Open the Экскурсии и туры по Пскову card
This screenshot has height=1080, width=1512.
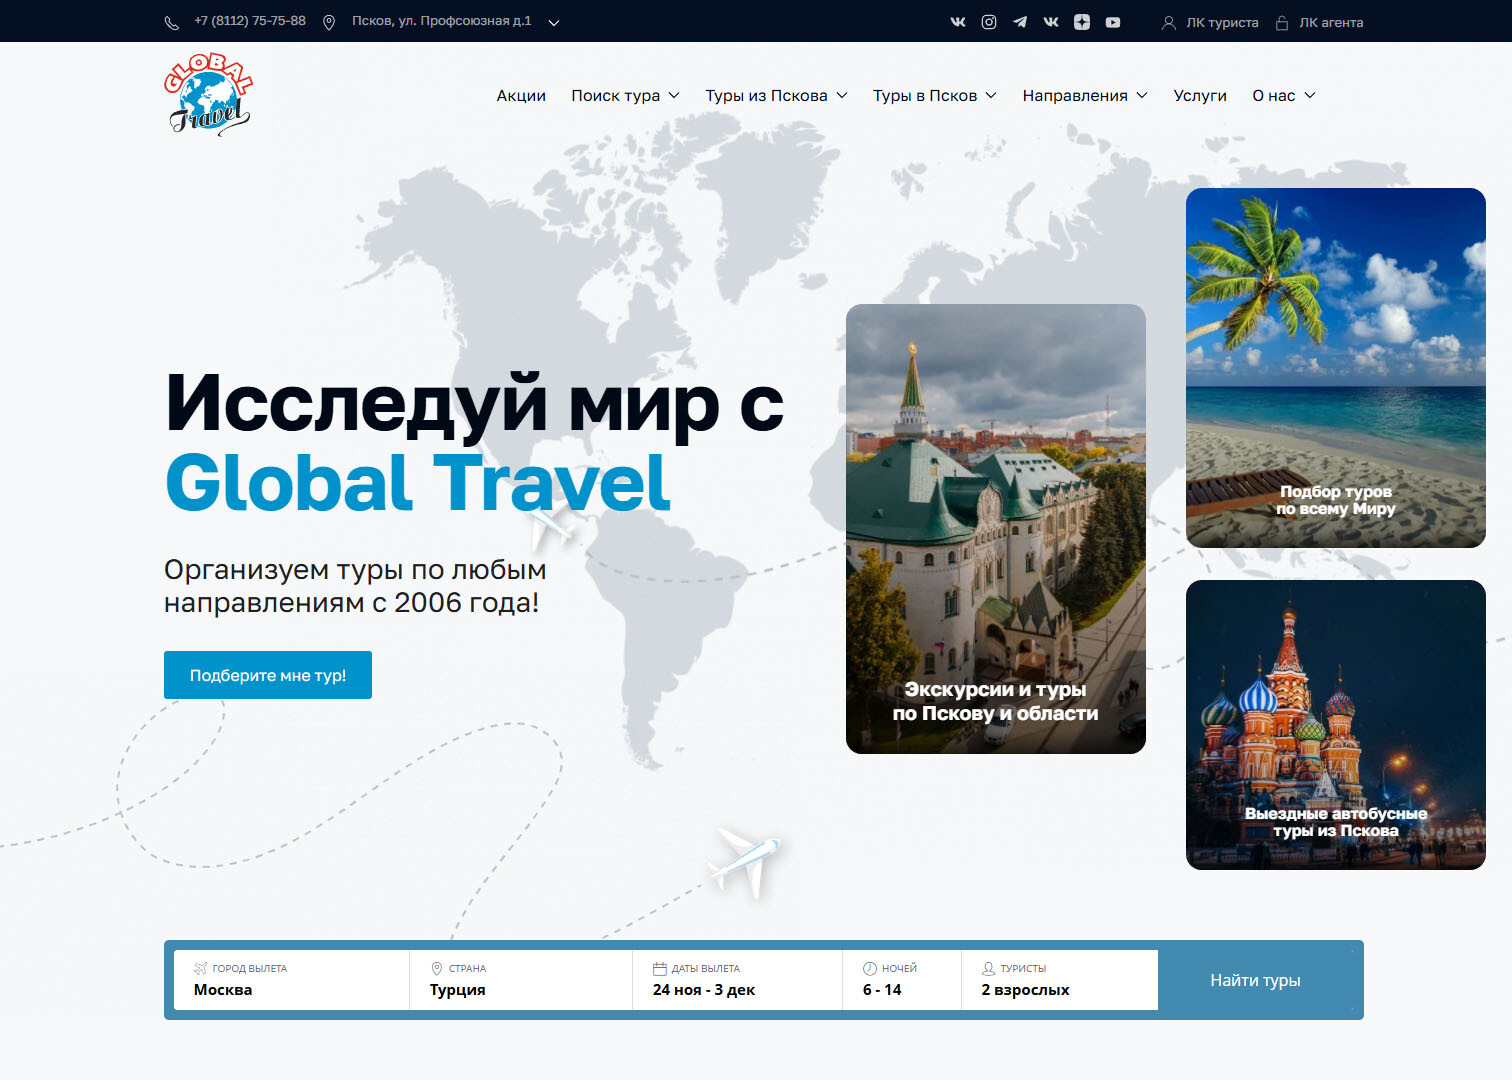[x=995, y=529]
